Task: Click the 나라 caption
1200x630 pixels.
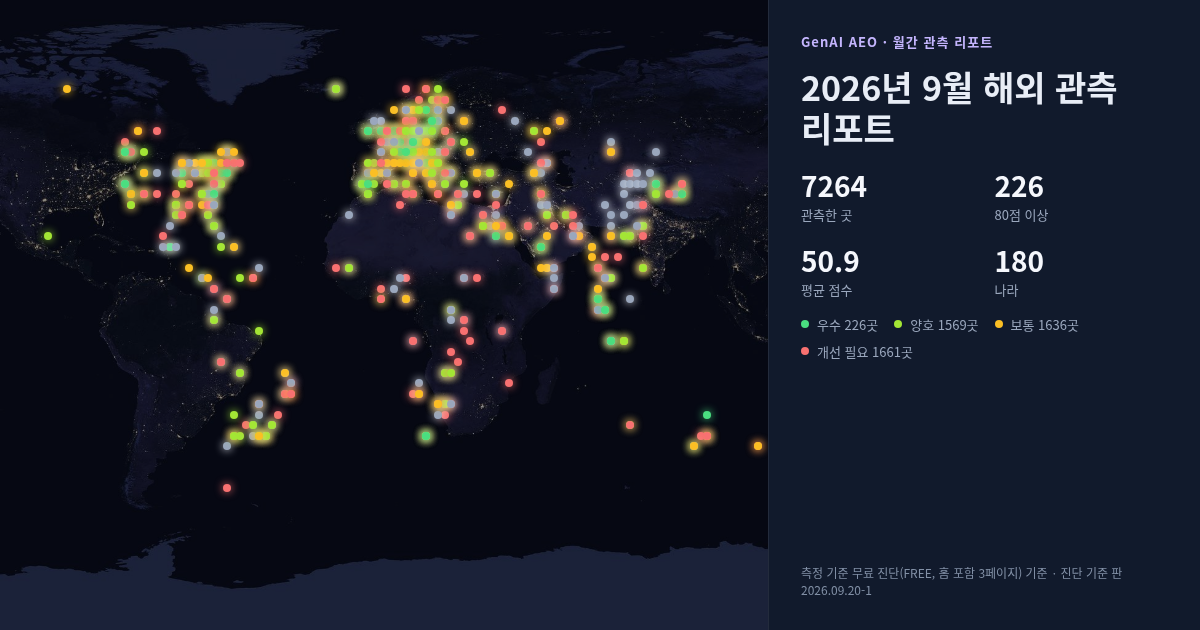Action: 1006,290
